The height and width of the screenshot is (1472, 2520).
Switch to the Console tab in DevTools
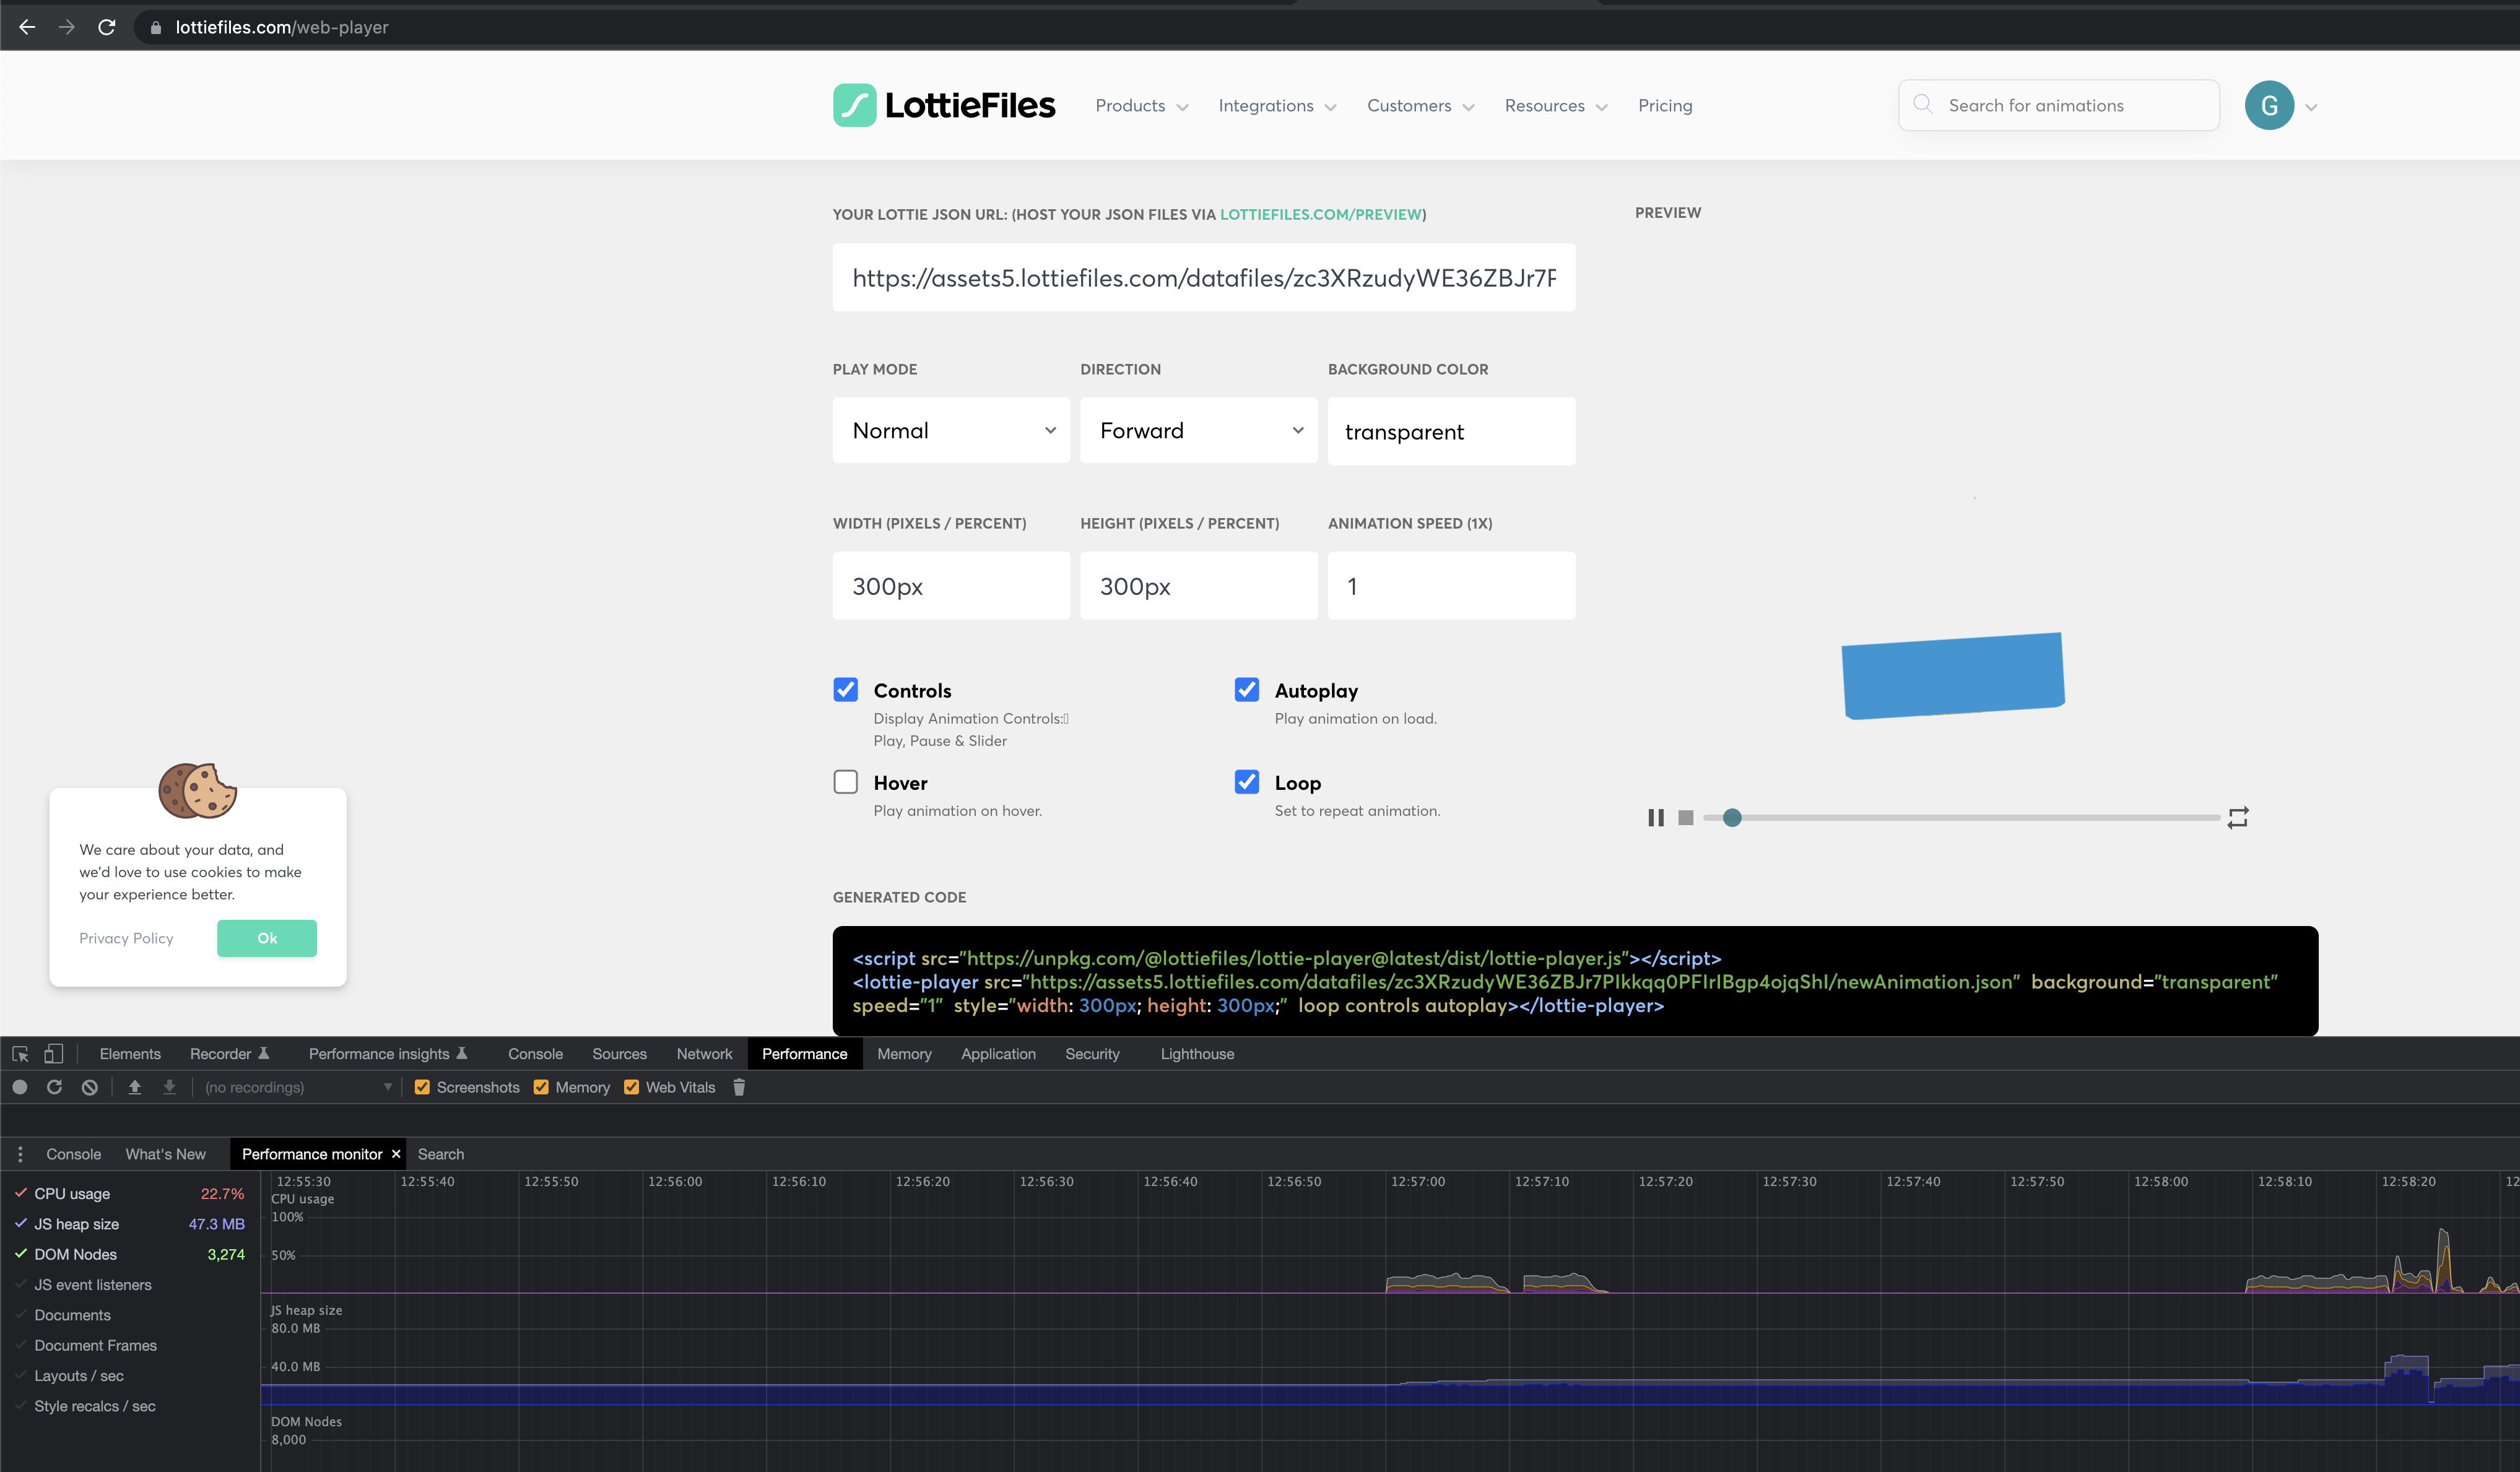click(535, 1053)
